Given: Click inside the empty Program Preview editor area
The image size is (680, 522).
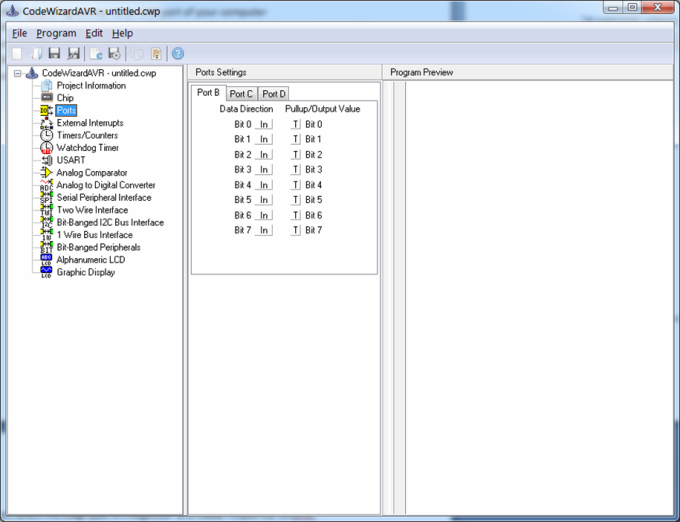Looking at the screenshot, I should point(539,297).
